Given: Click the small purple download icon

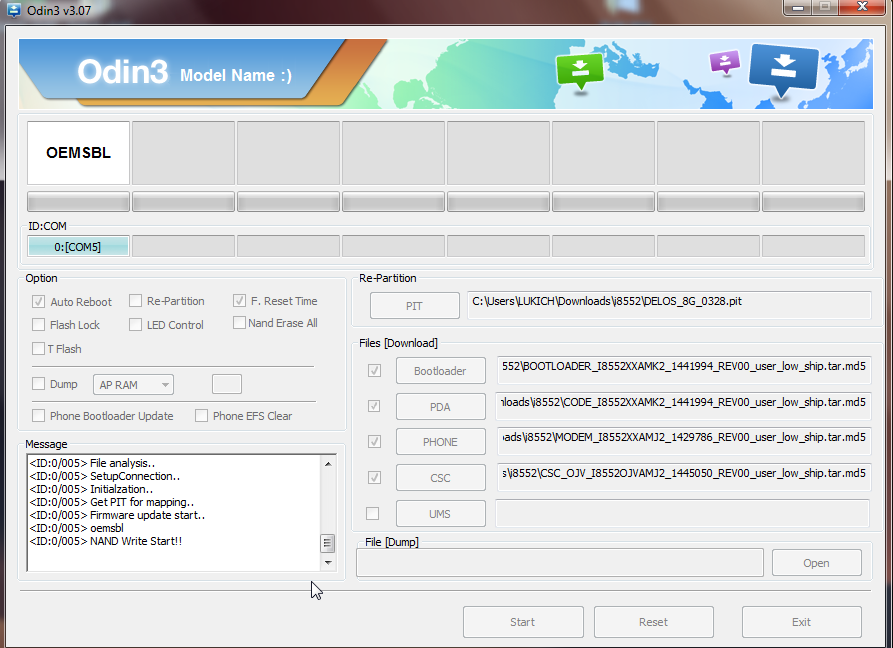Looking at the screenshot, I should [x=724, y=63].
